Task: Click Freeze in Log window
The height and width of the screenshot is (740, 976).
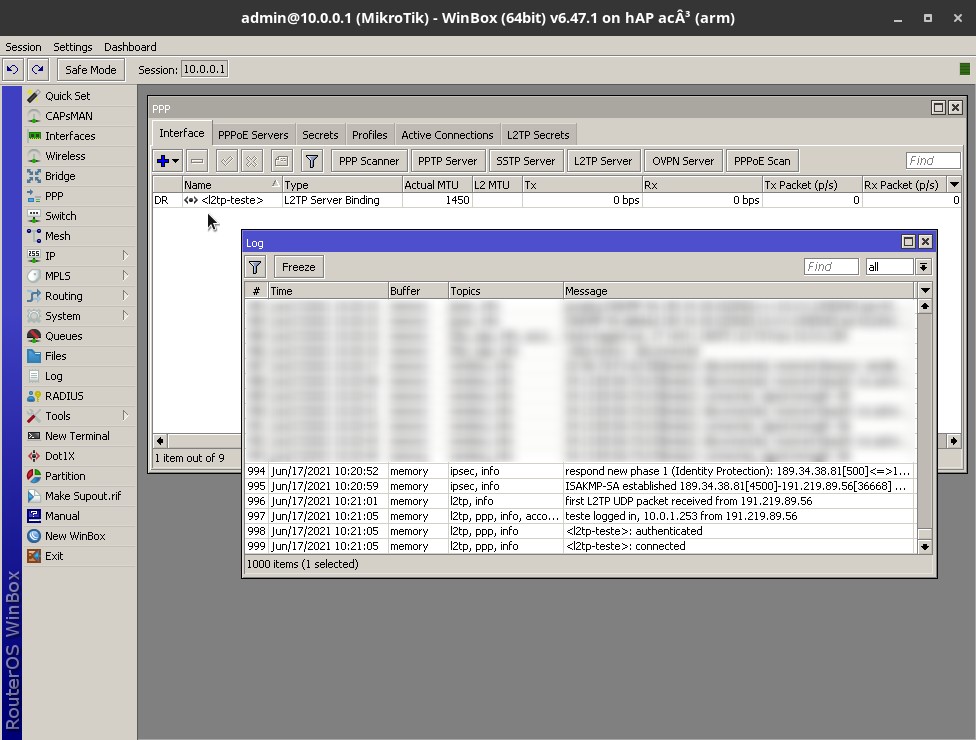Action: point(299,267)
